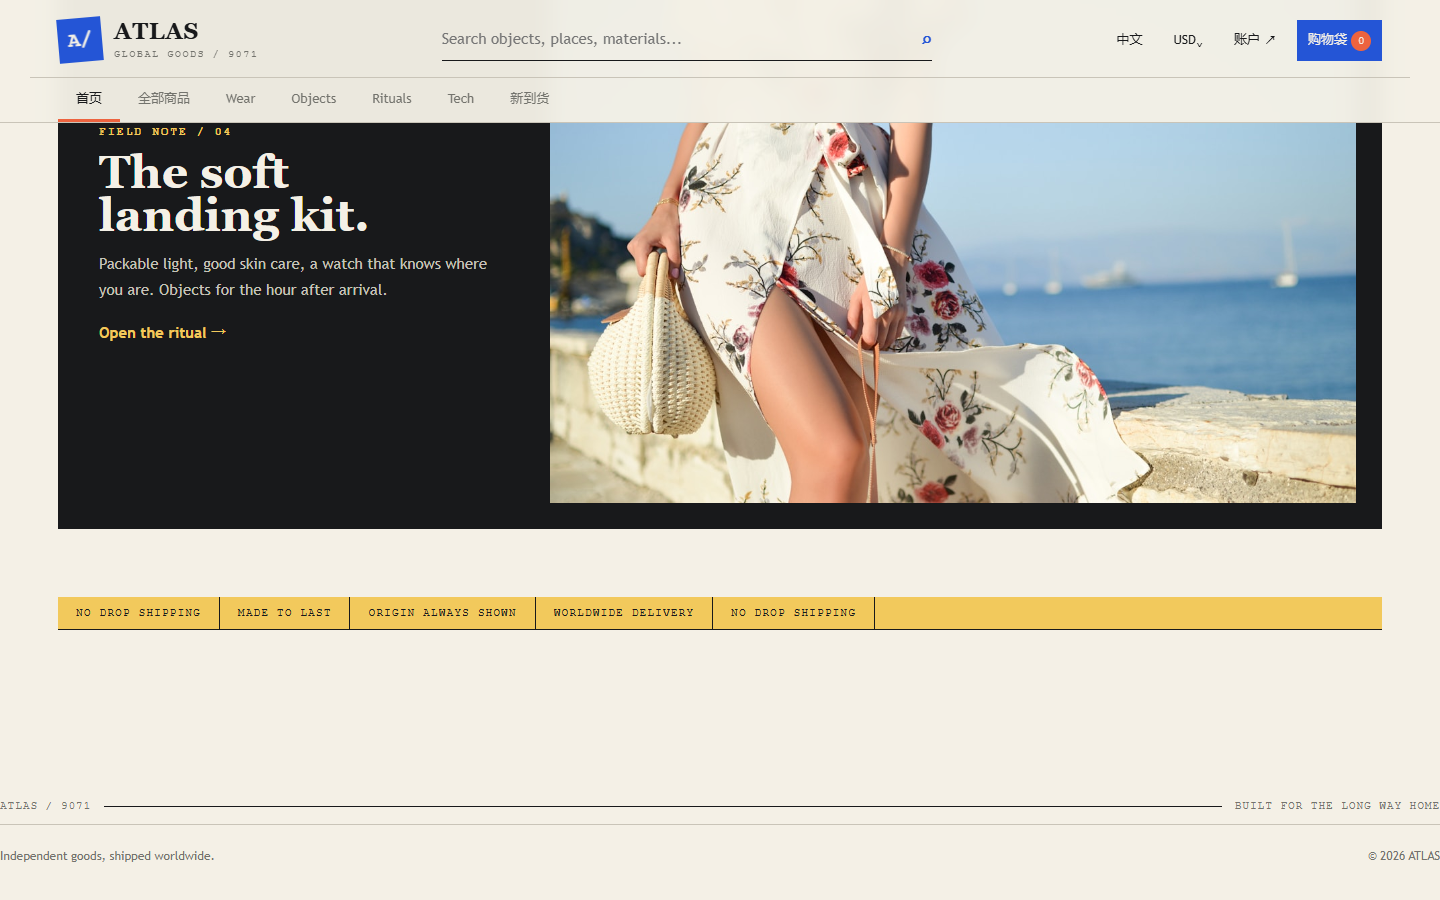Image resolution: width=1440 pixels, height=900 pixels.
Task: Go to 全部商品 tab
Action: 164,99
